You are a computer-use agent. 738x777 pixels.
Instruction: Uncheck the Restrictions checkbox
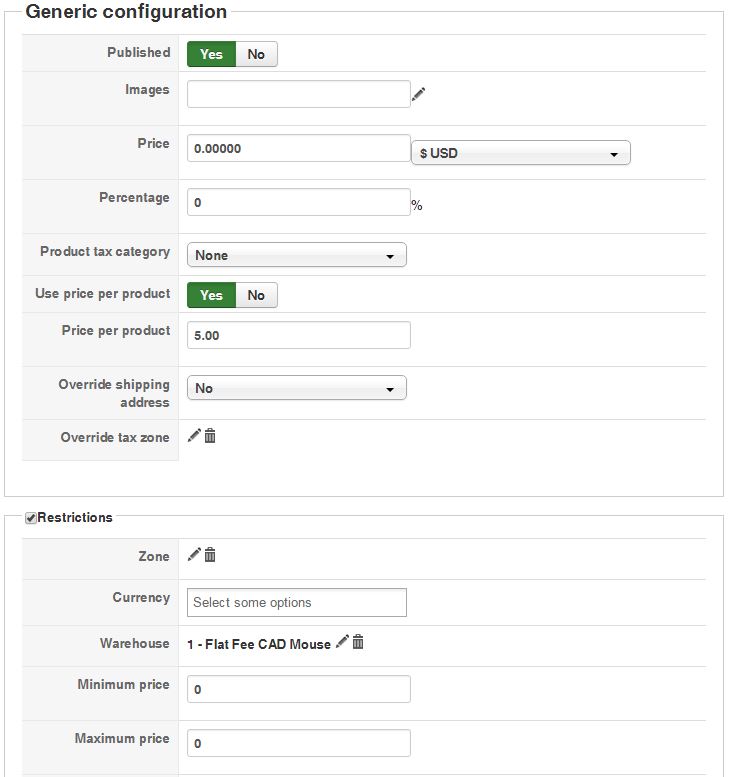click(31, 518)
